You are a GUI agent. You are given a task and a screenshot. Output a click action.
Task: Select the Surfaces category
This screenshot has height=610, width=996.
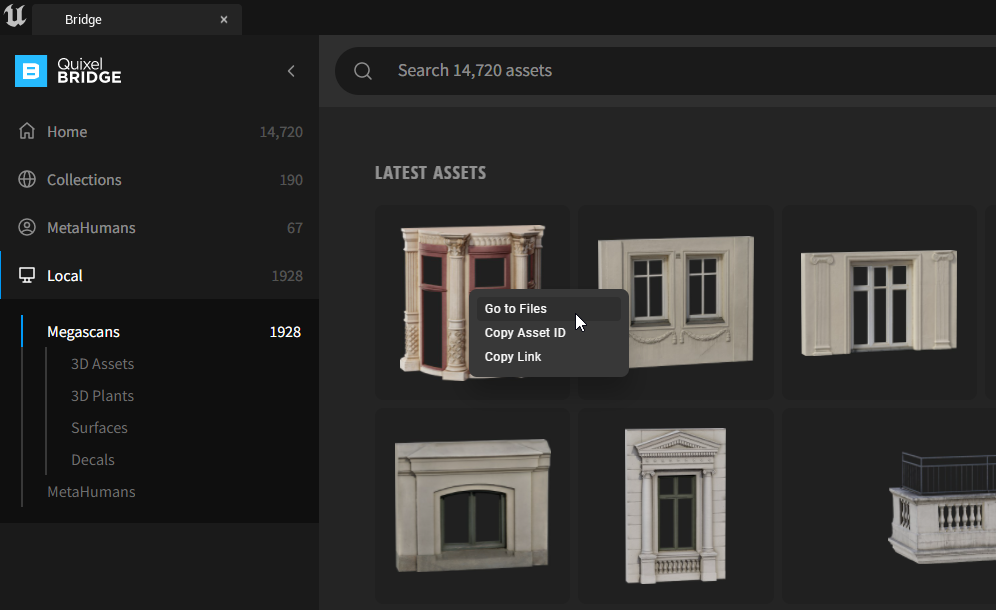click(99, 428)
